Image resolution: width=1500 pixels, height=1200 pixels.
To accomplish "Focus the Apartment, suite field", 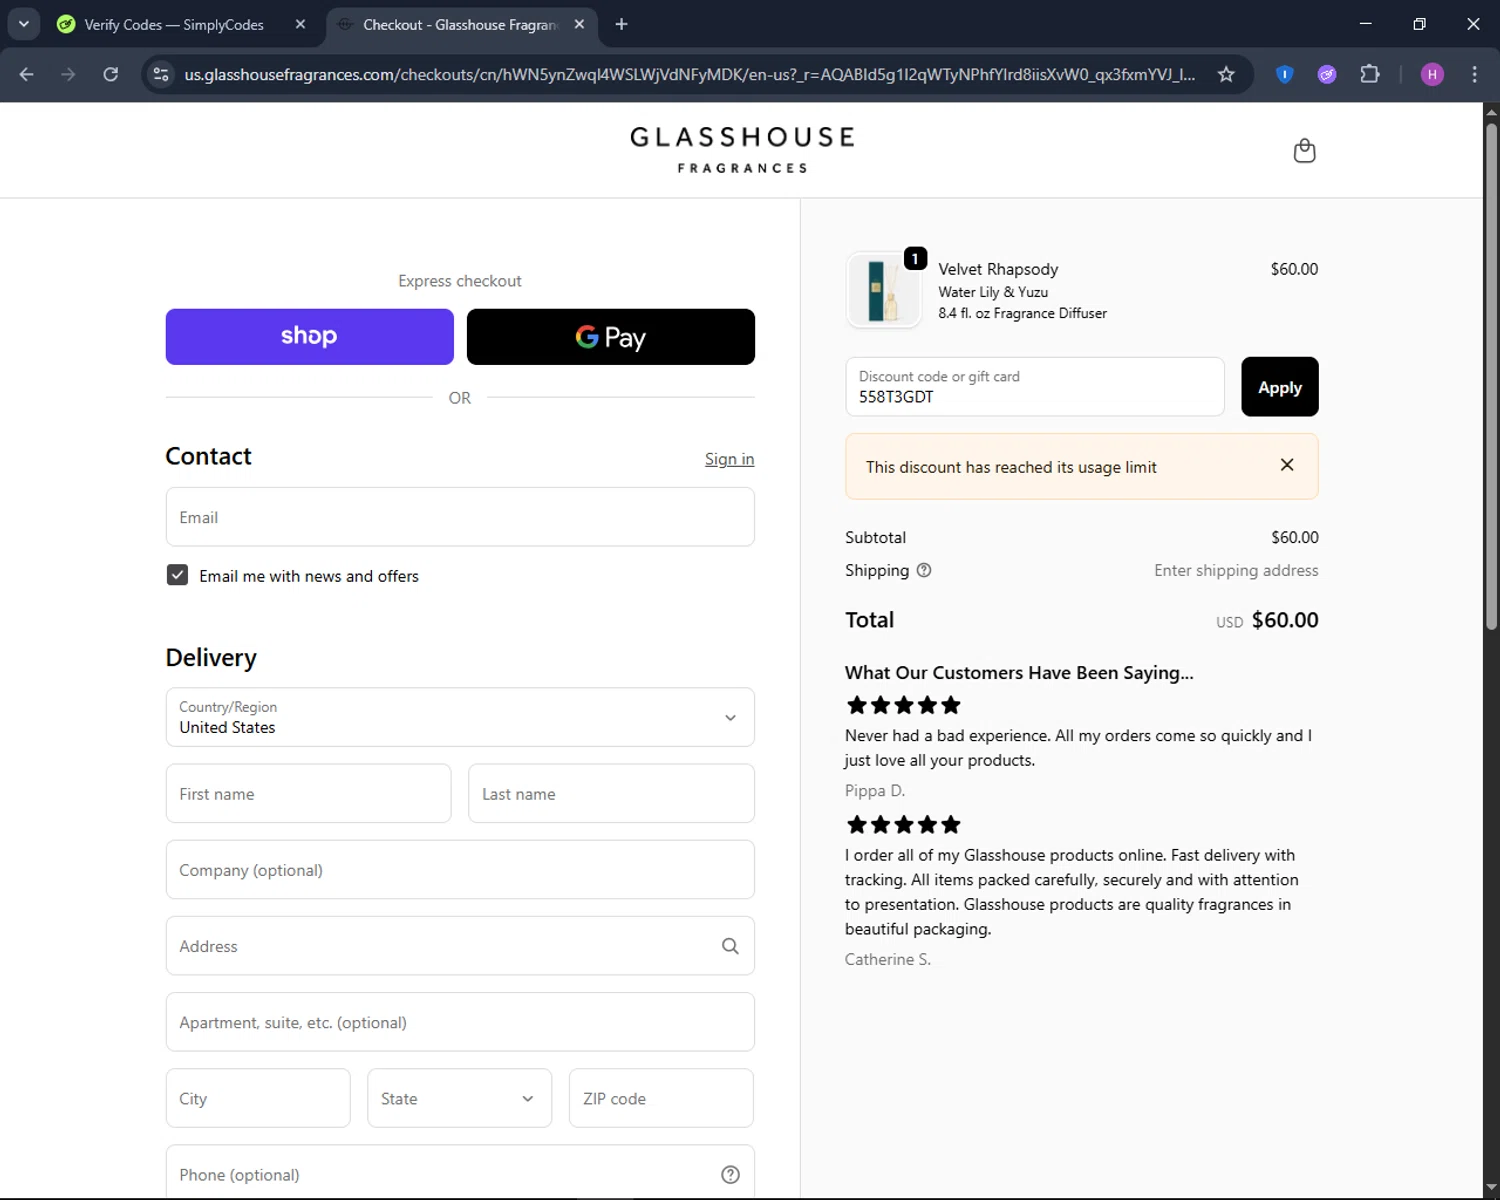I will pos(460,1022).
